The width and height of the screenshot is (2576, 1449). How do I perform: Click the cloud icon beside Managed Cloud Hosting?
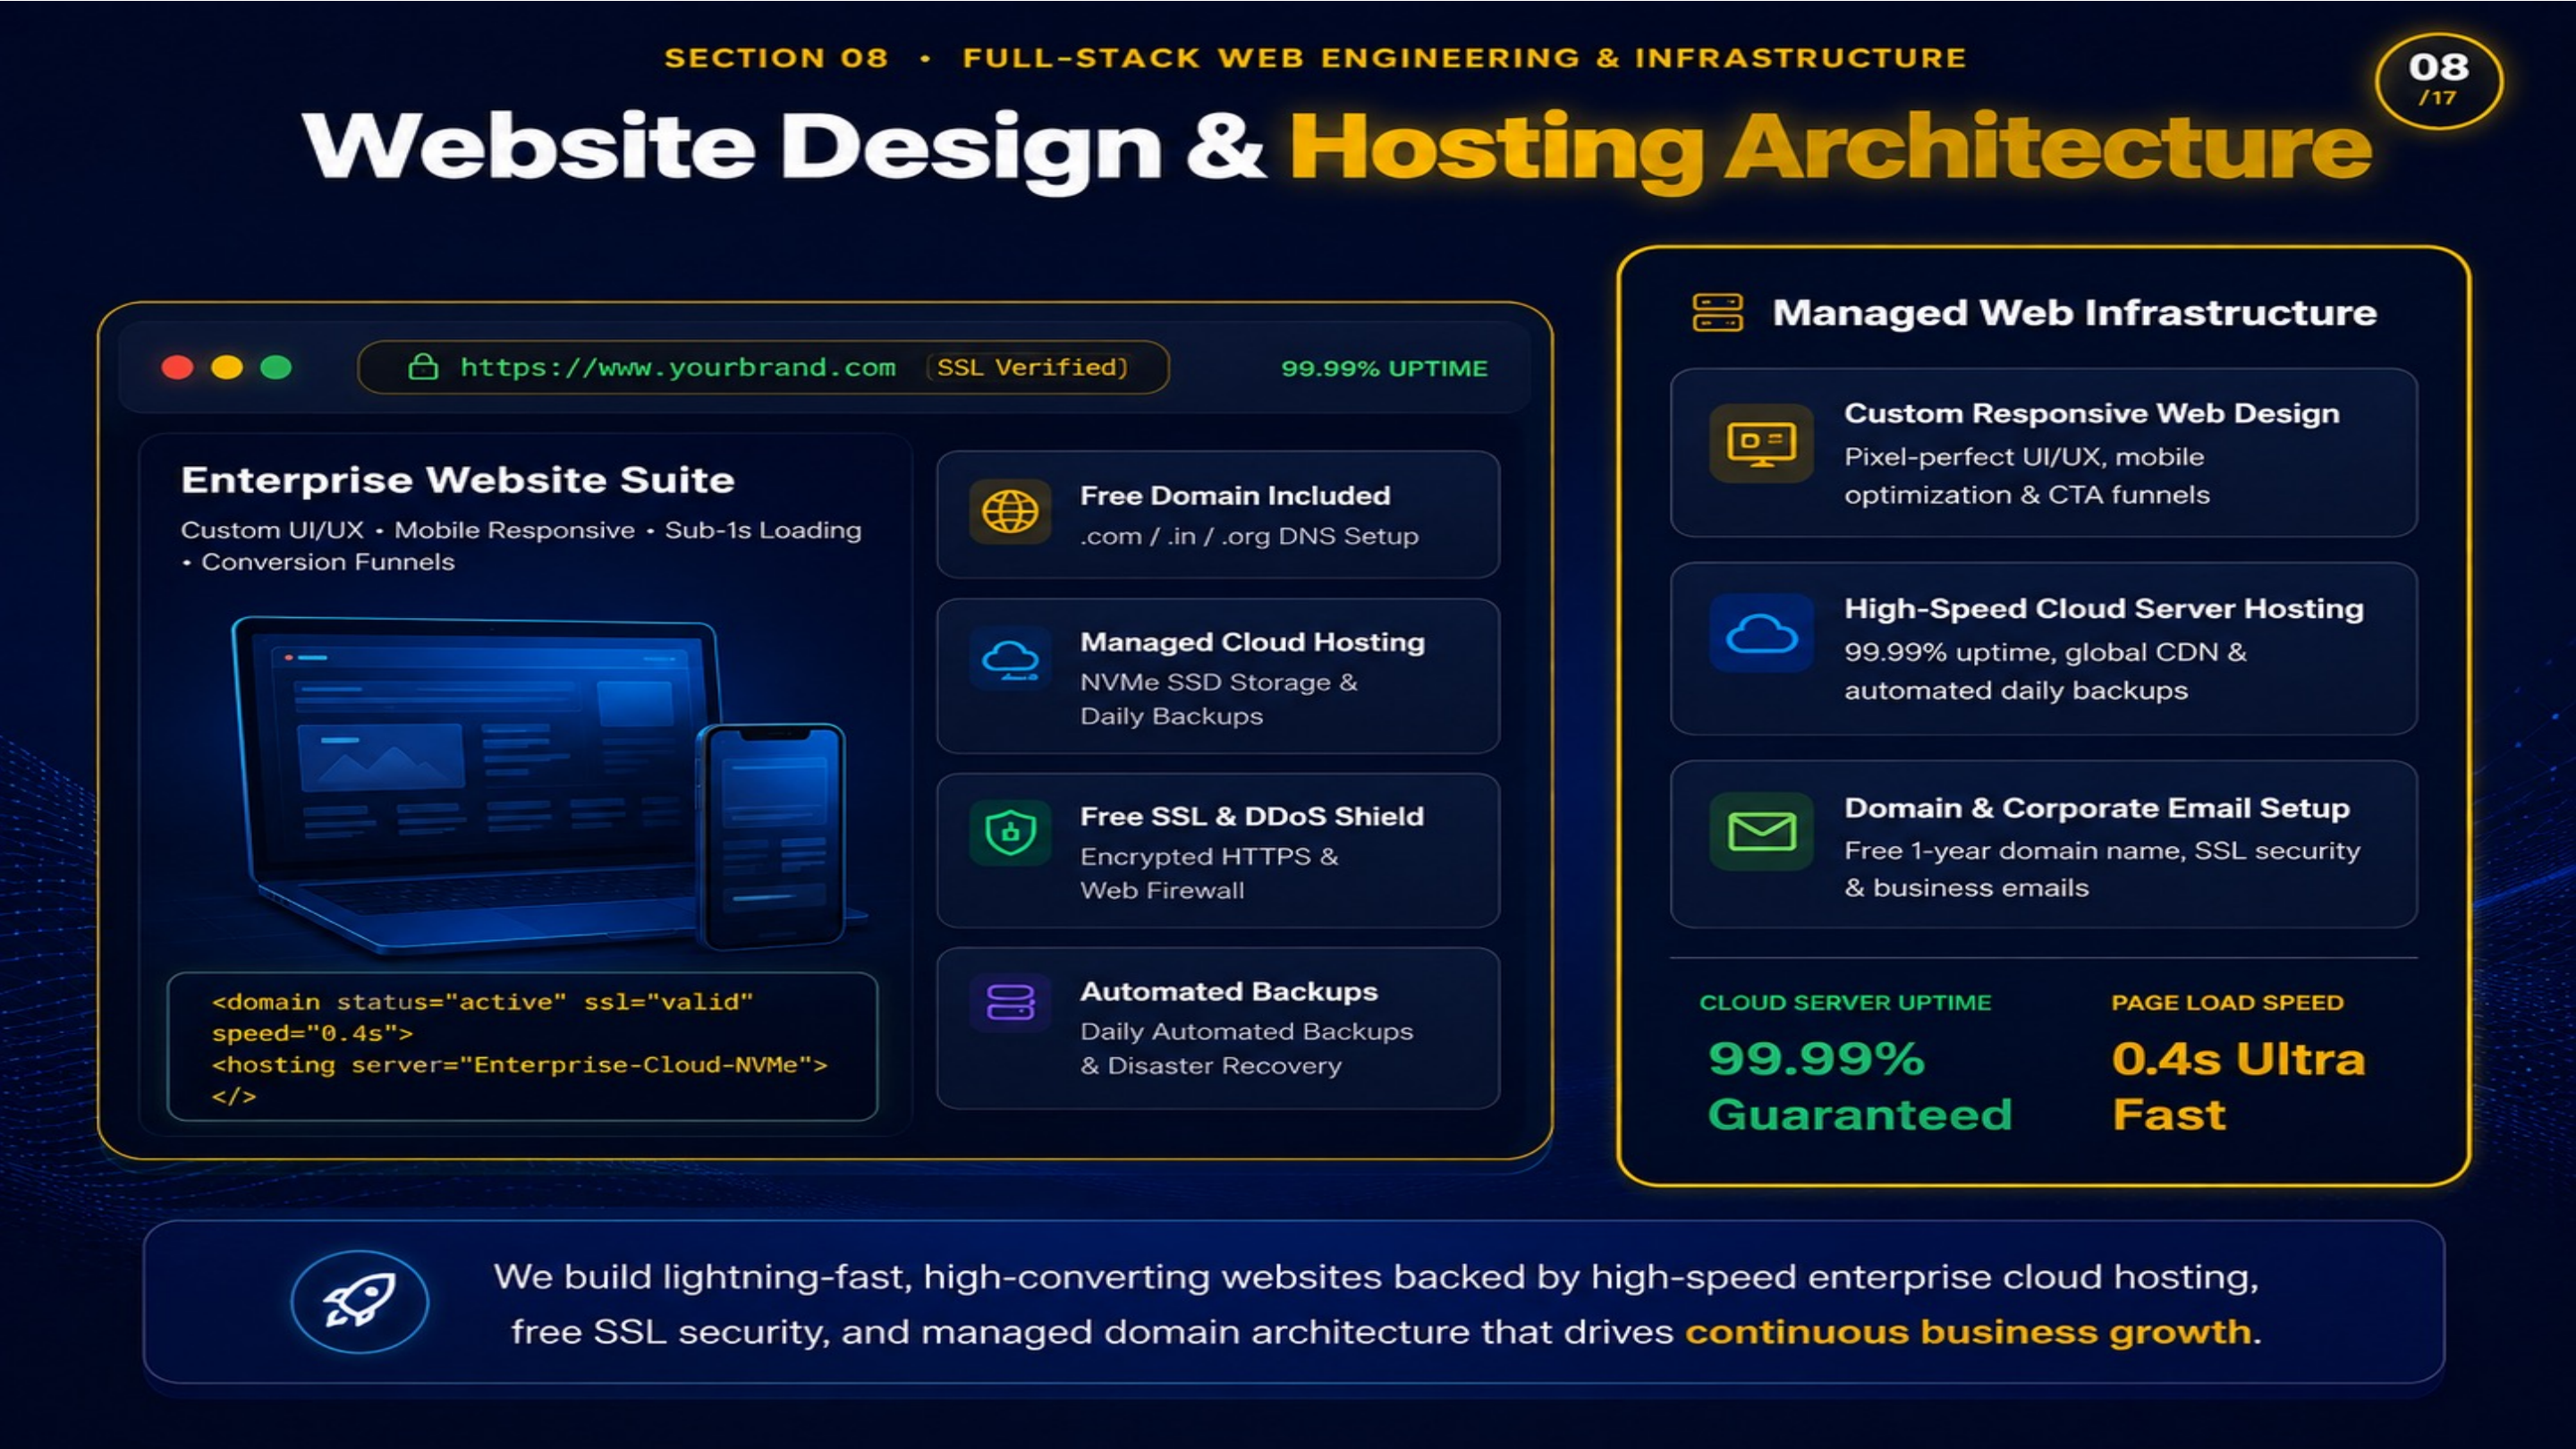[1010, 660]
